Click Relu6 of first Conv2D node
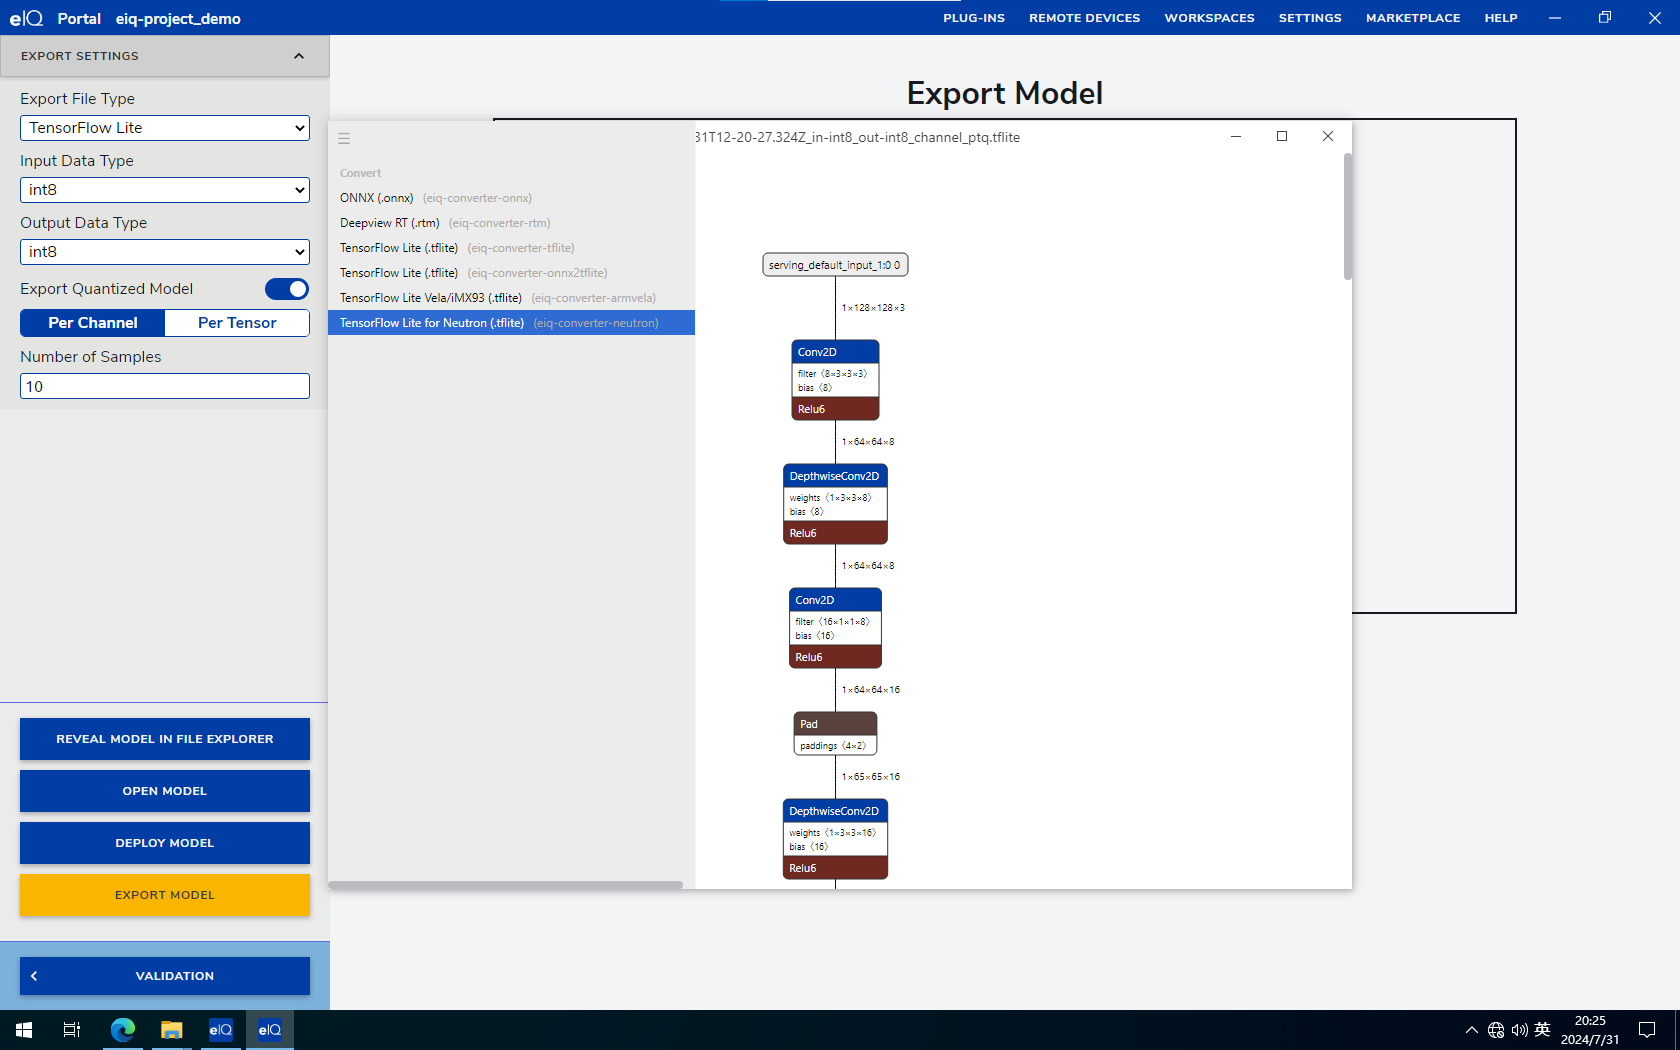This screenshot has height=1050, width=1680. click(x=835, y=409)
